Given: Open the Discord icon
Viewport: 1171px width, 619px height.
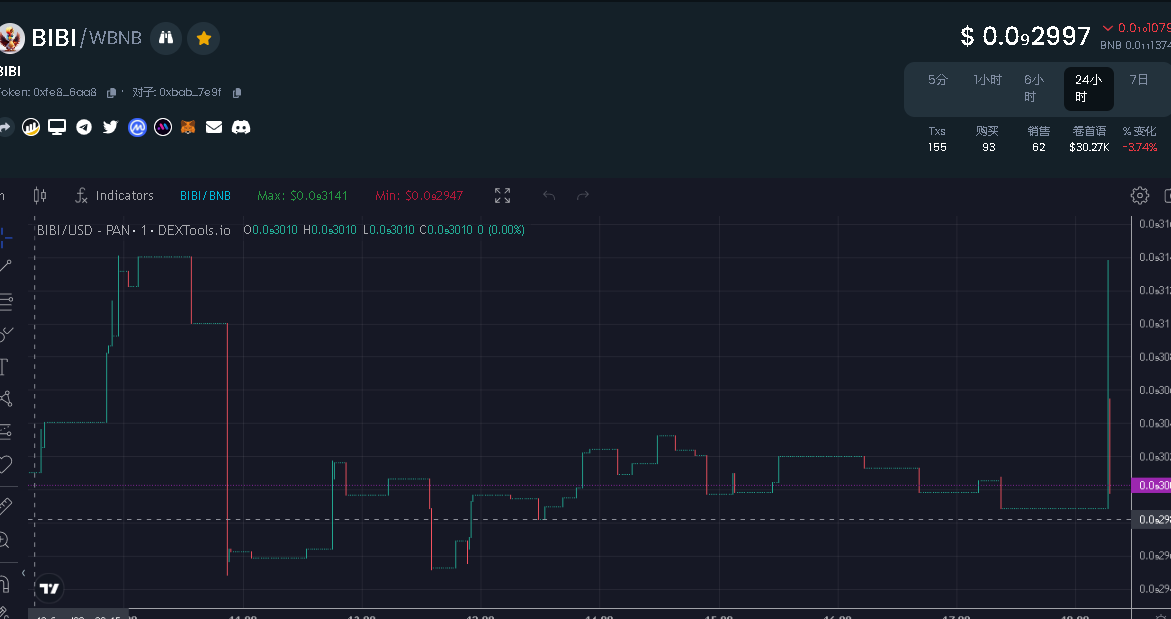Looking at the screenshot, I should (240, 127).
